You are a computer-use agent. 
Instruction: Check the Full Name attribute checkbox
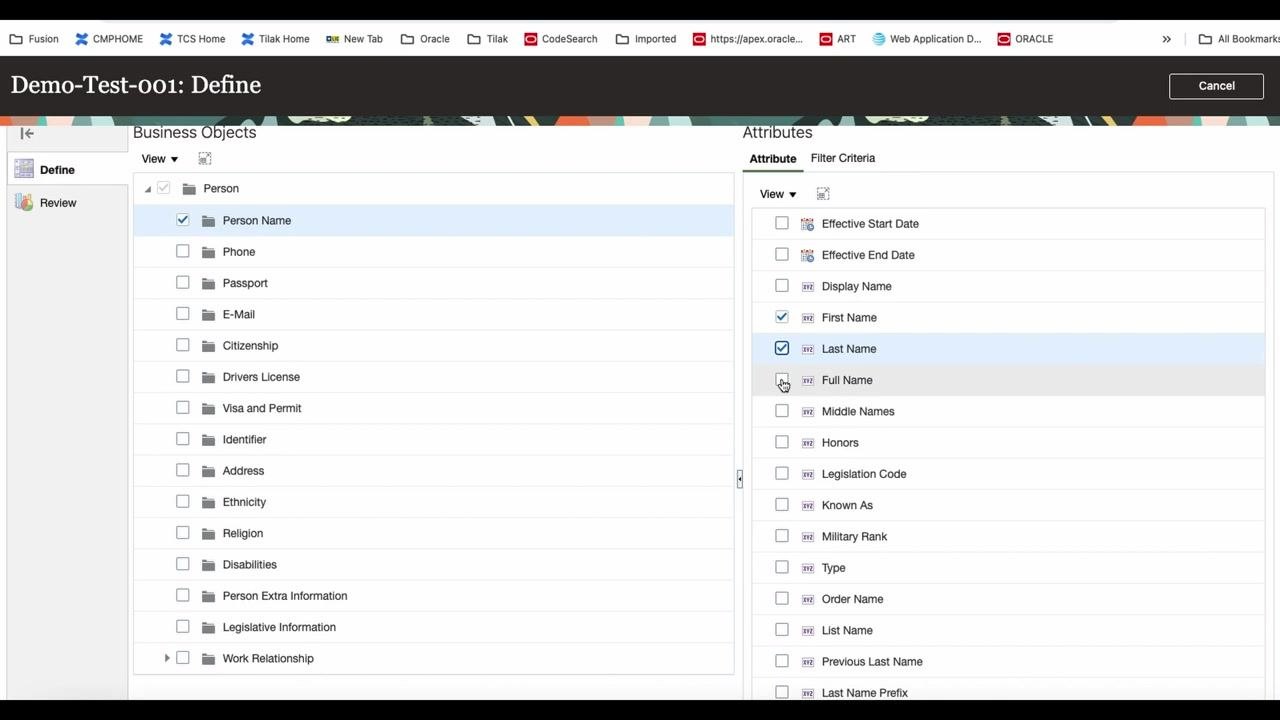pos(782,380)
